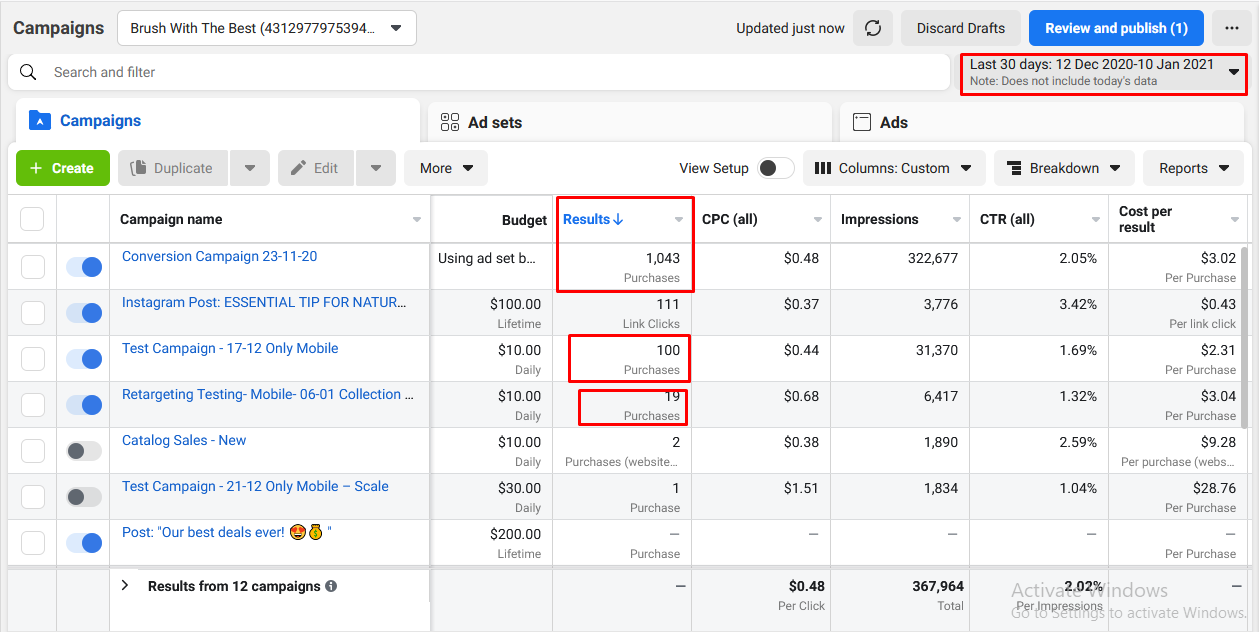Toggle off Conversion Campaign 23-11-20
This screenshot has height=632, width=1259.
[x=84, y=267]
